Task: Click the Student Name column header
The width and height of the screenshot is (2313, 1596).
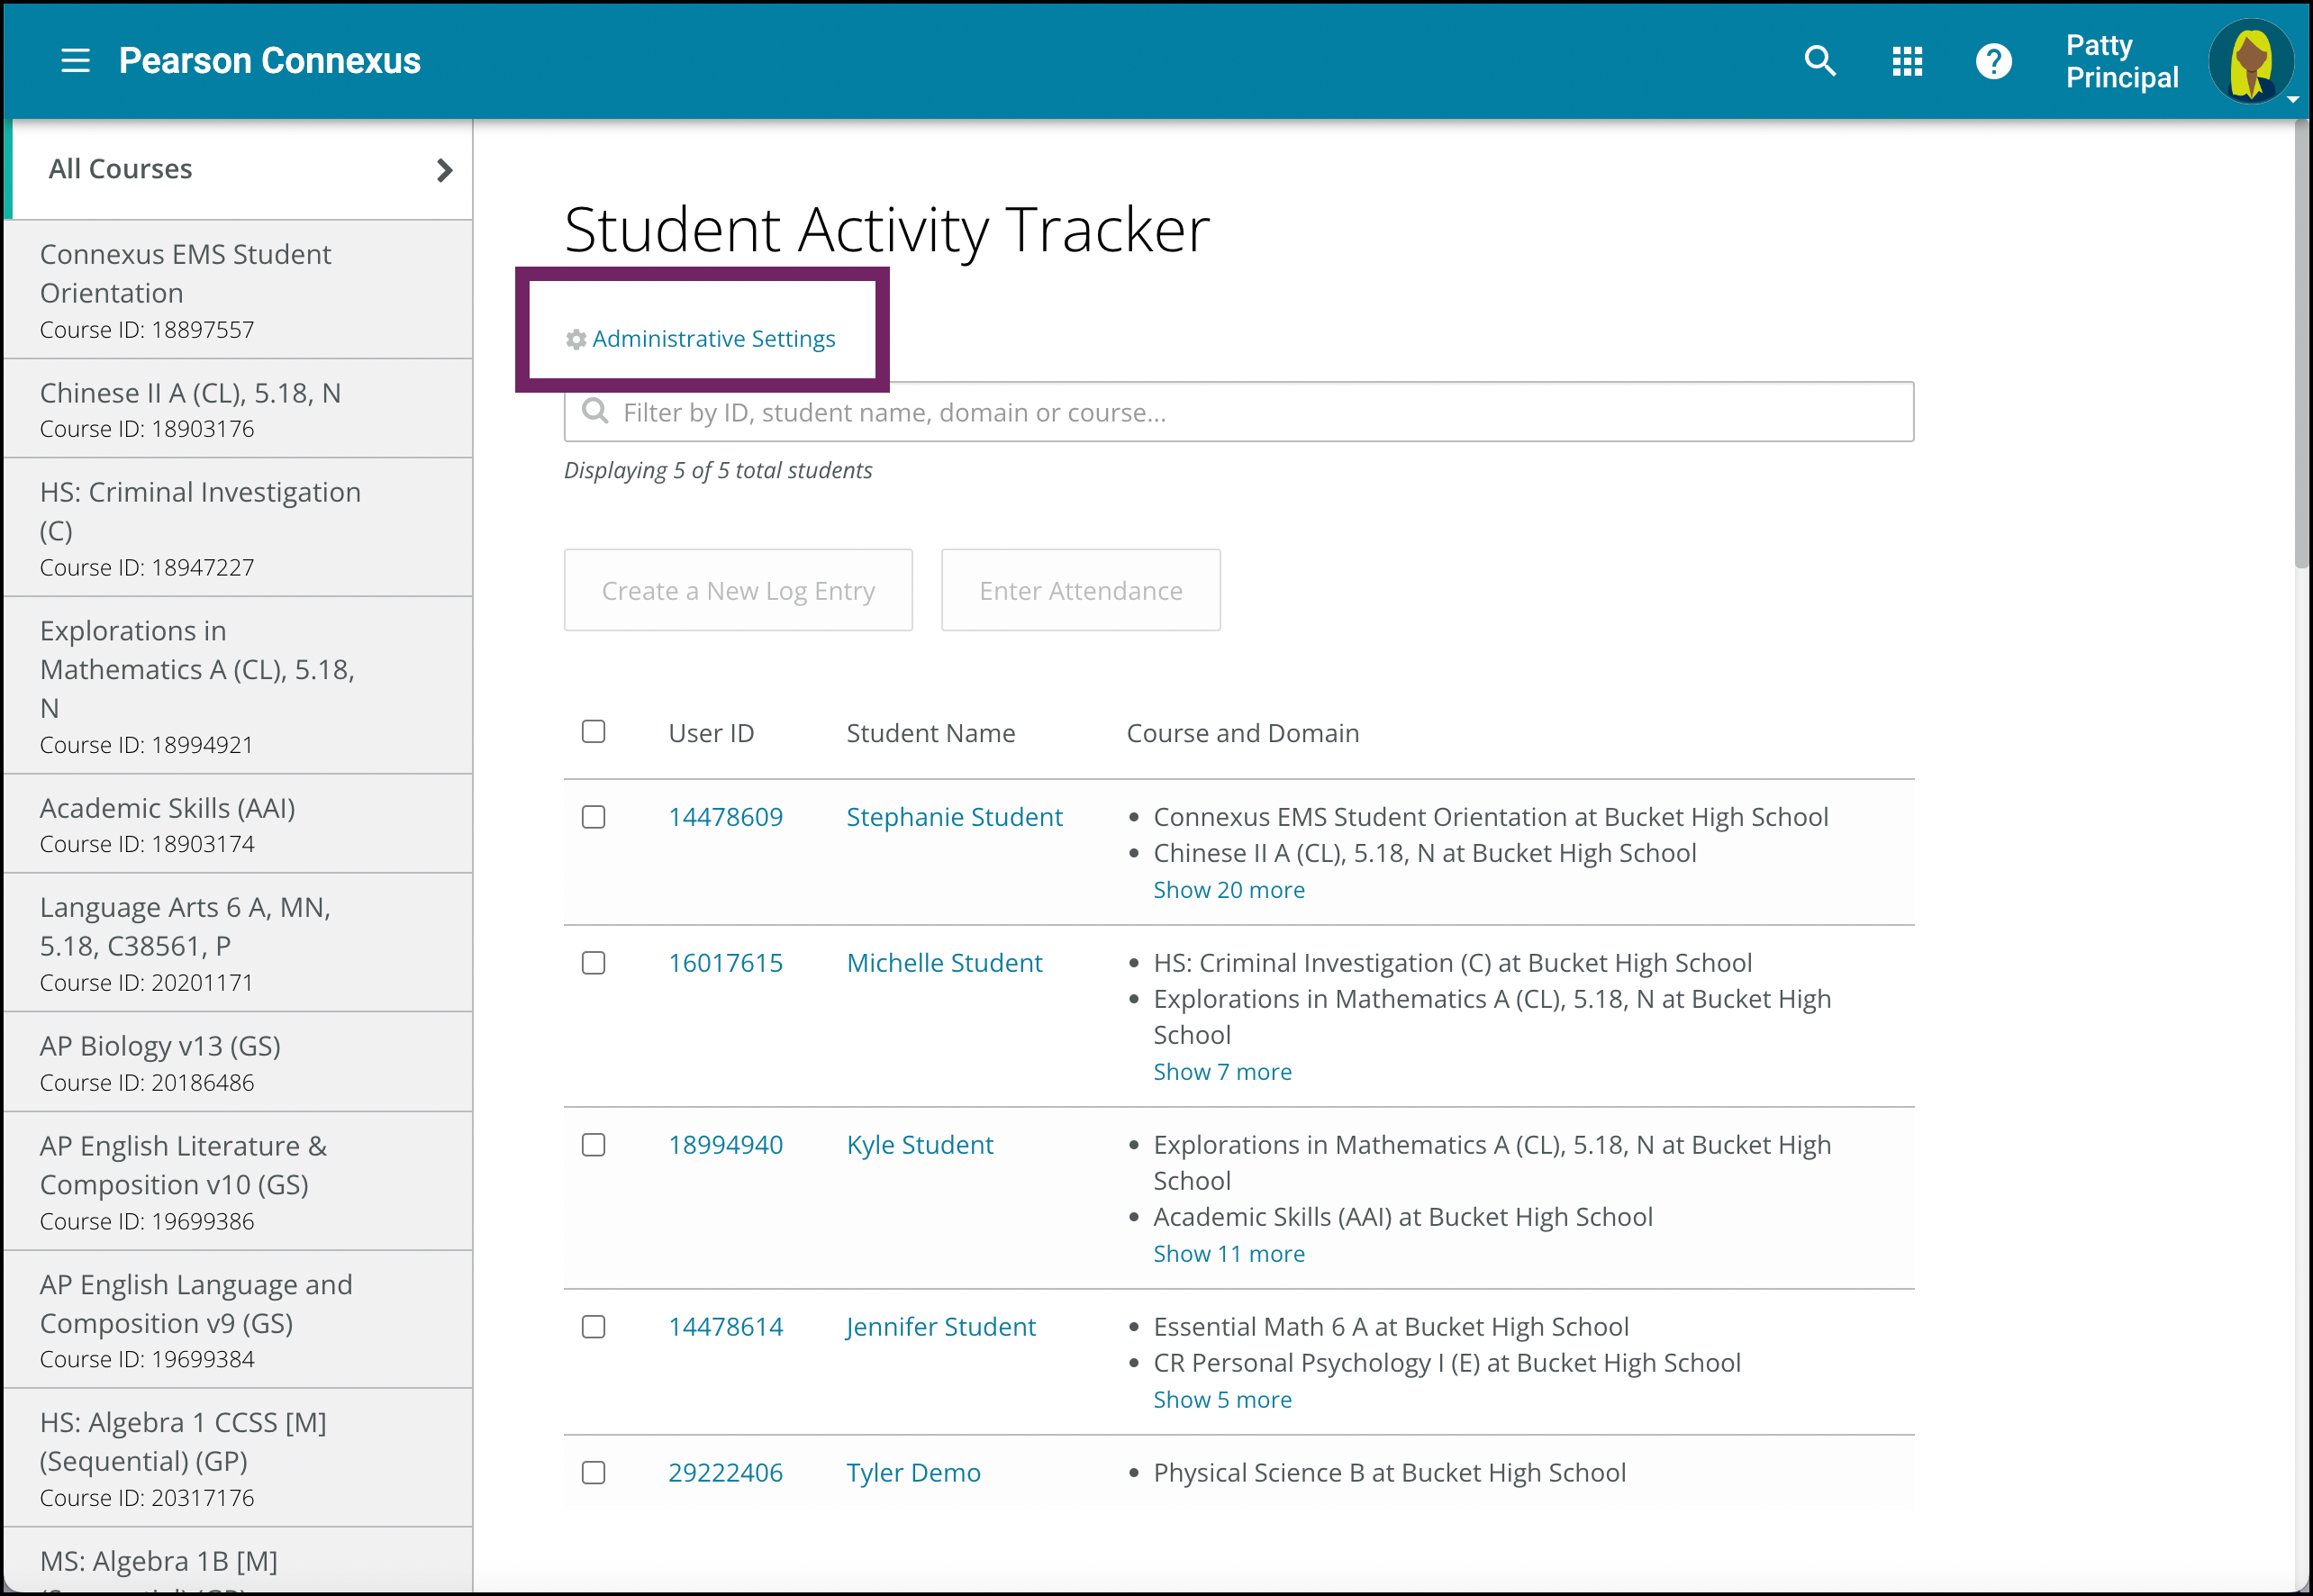Action: pos(930,733)
